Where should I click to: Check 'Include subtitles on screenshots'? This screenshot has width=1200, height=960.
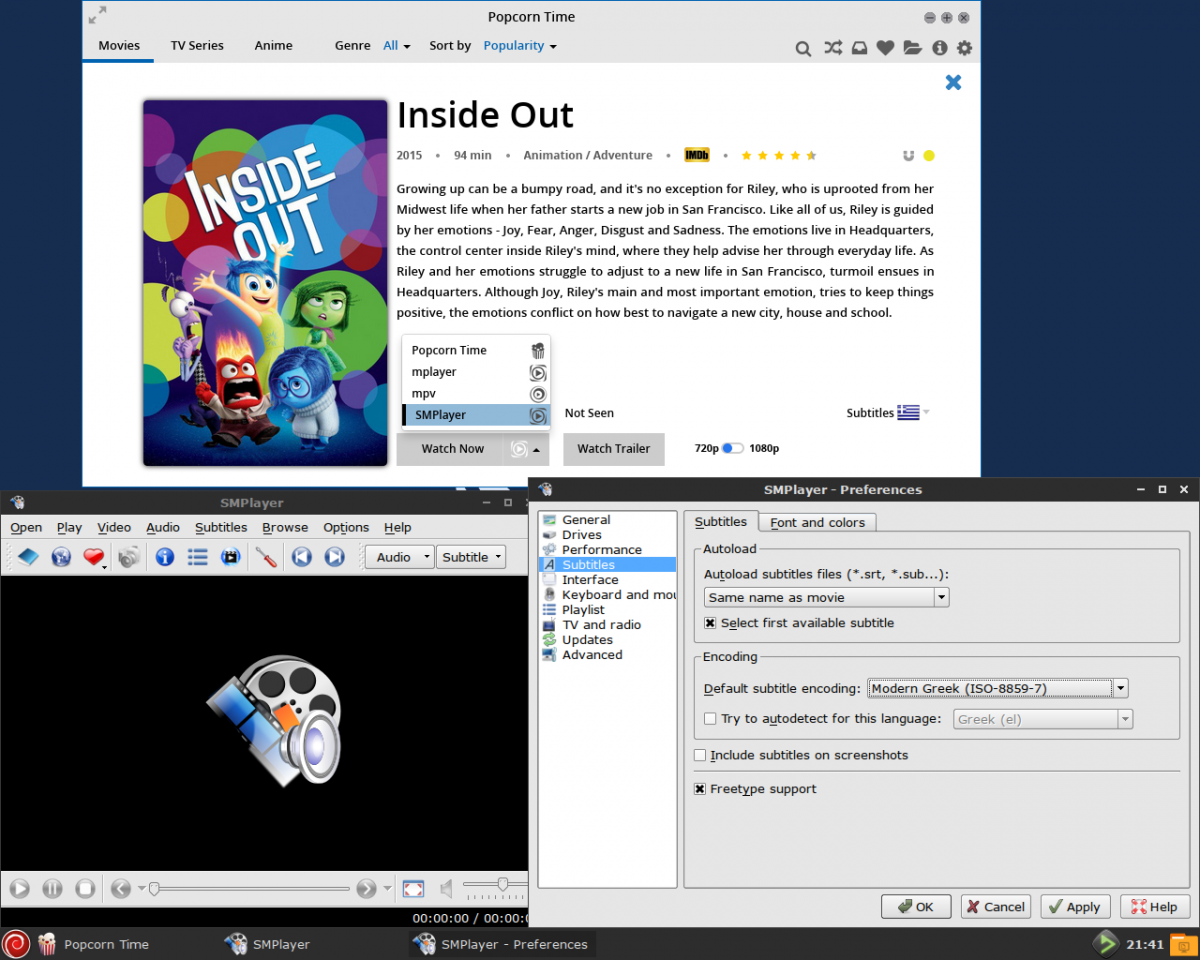pyautogui.click(x=700, y=755)
